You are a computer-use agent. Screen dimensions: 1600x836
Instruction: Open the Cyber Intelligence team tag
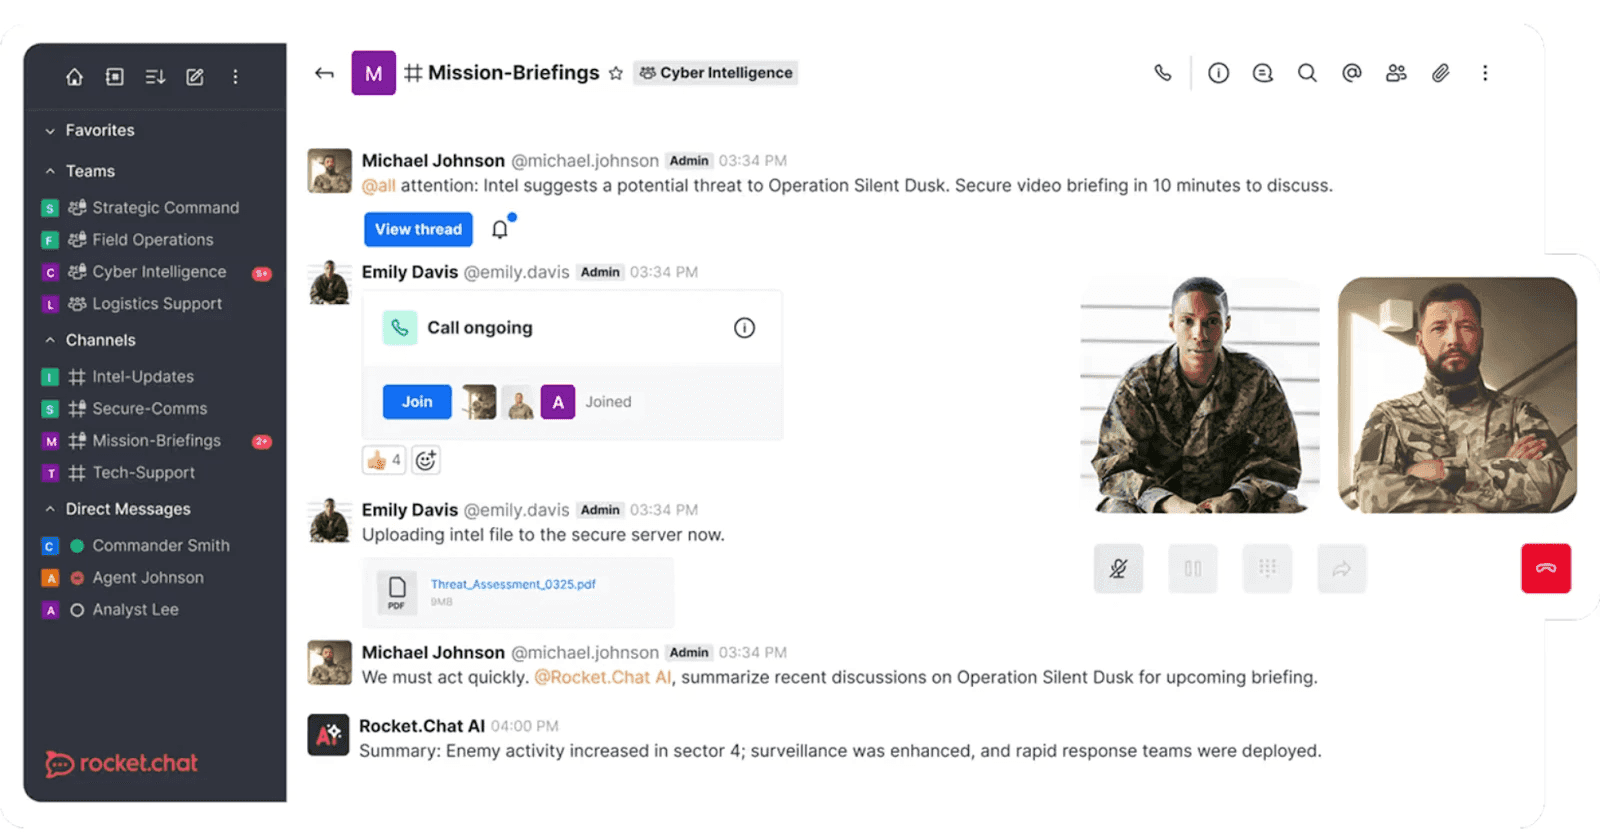pyautogui.click(x=715, y=73)
